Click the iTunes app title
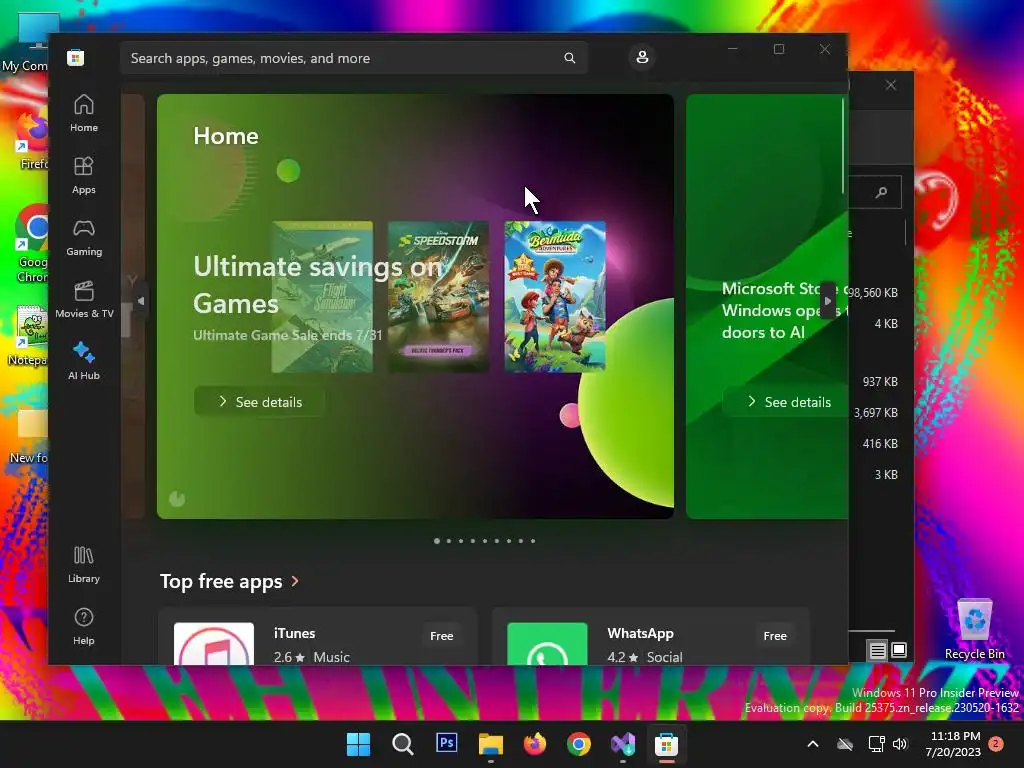1024x768 pixels. coord(295,633)
